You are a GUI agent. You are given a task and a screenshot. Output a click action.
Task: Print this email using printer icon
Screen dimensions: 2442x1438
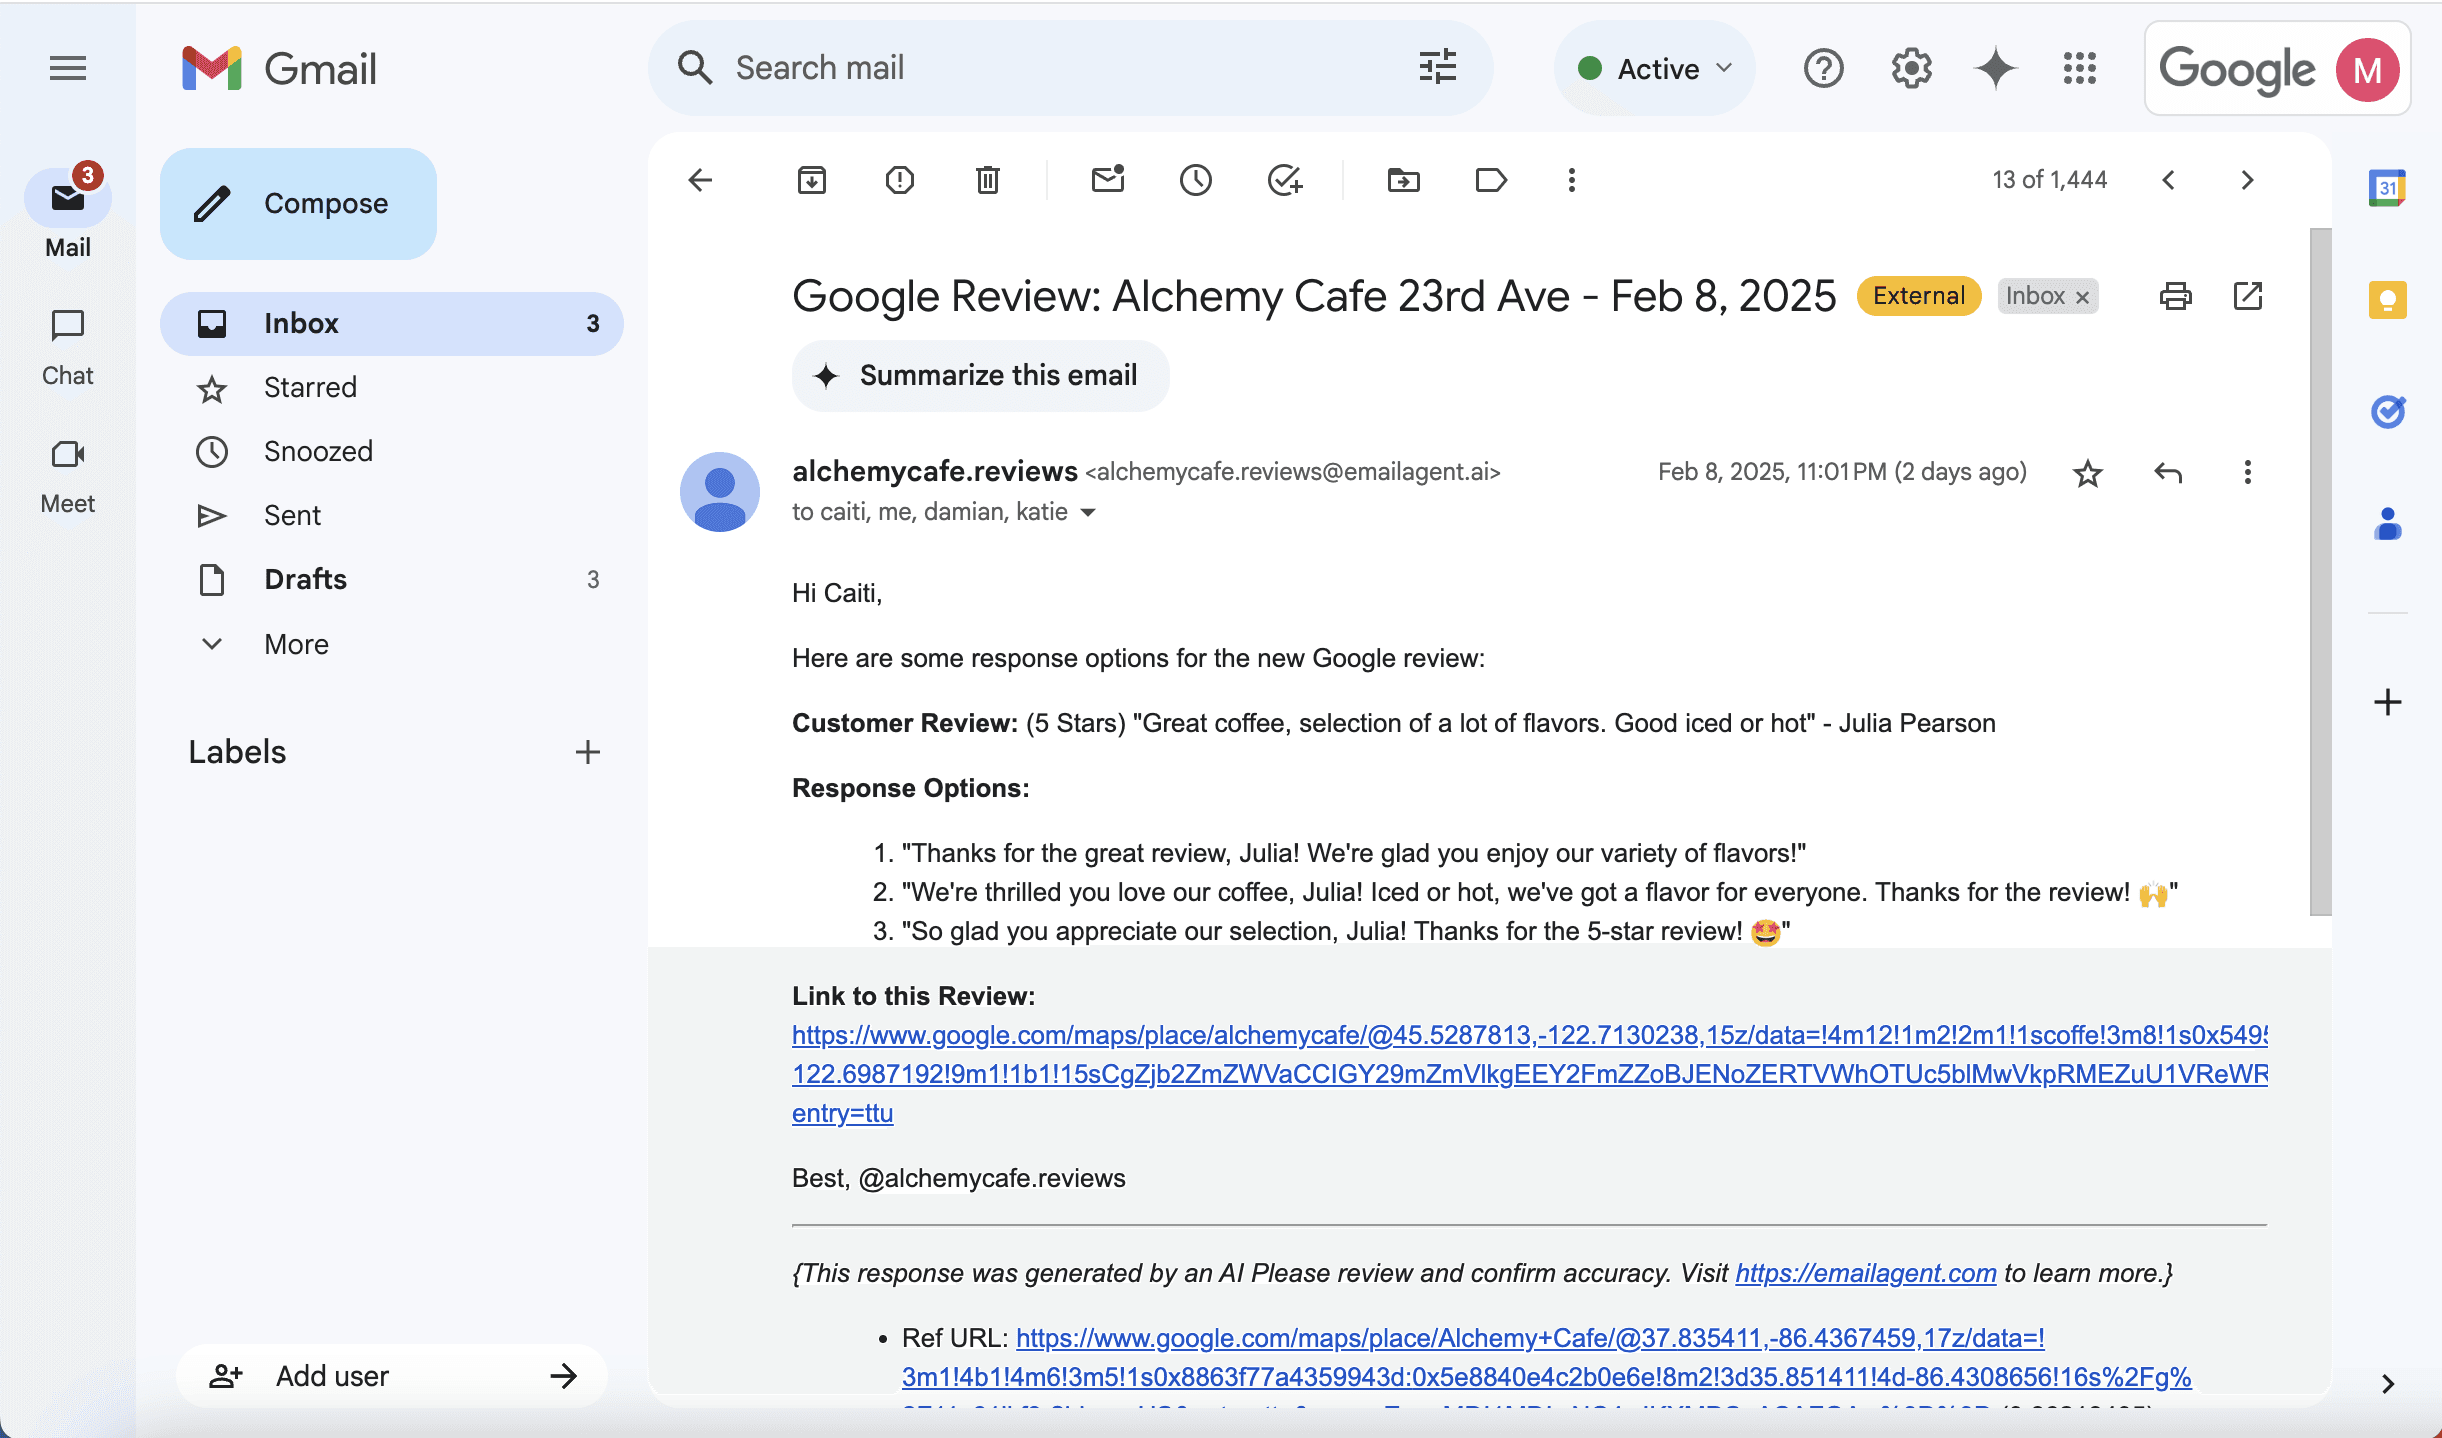pos(2175,296)
